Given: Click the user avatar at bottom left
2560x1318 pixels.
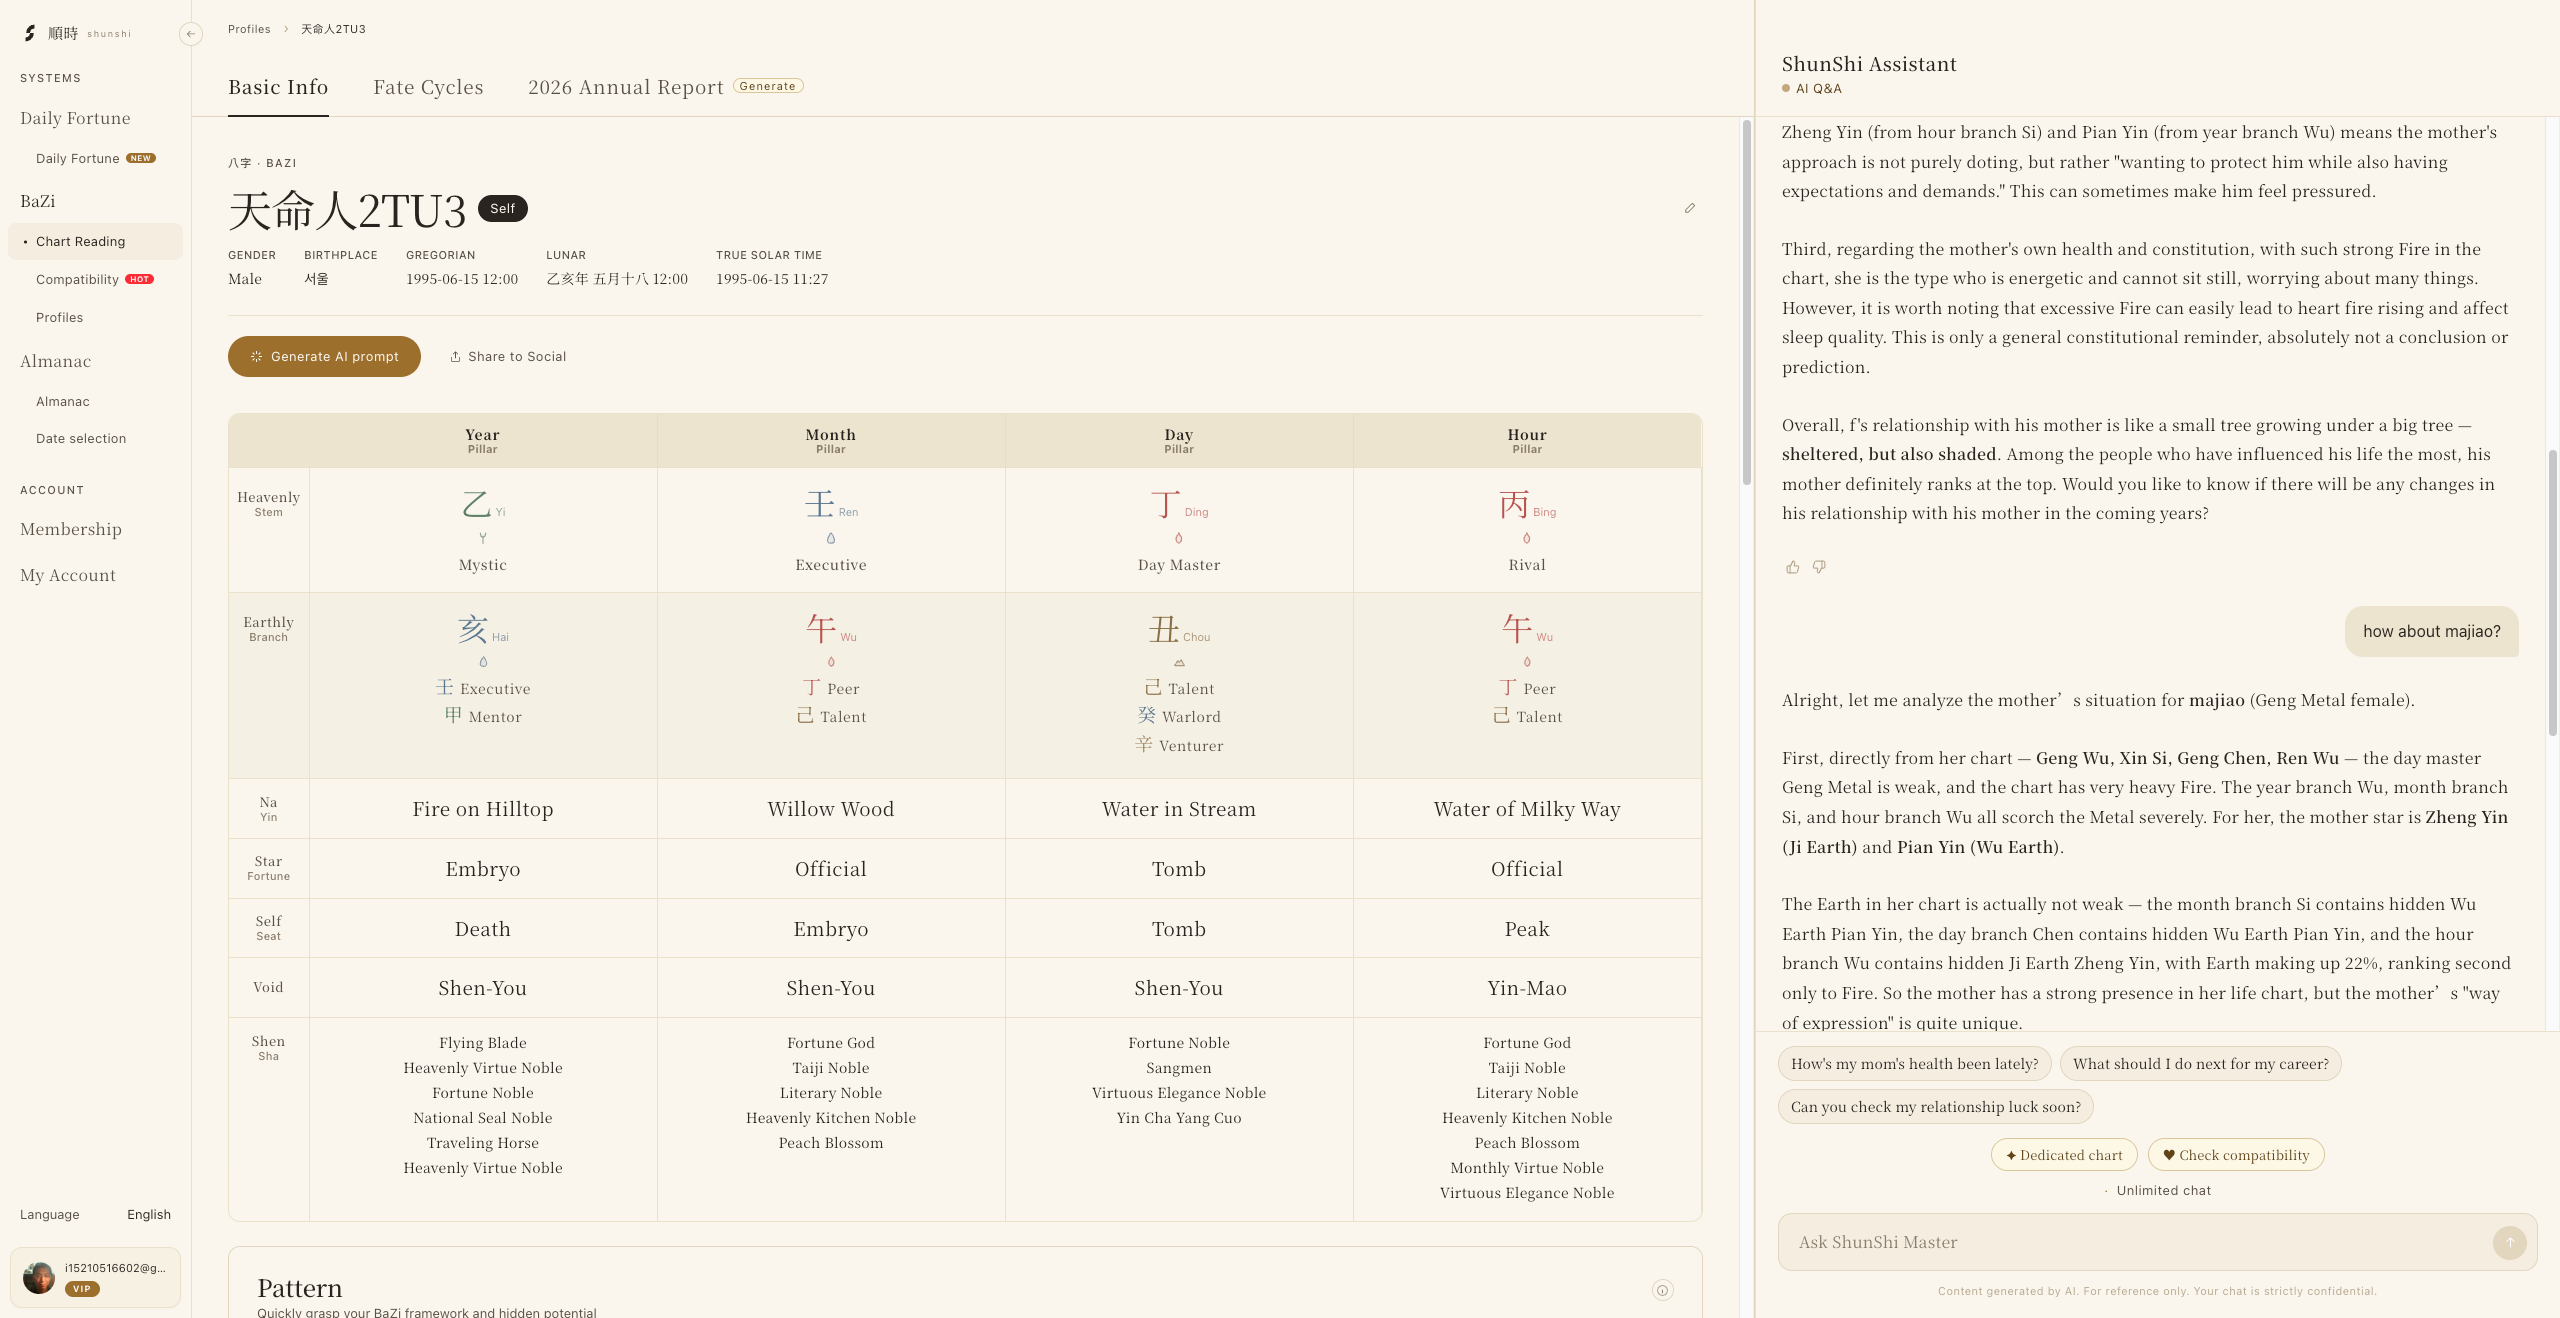Looking at the screenshot, I should 39,1277.
